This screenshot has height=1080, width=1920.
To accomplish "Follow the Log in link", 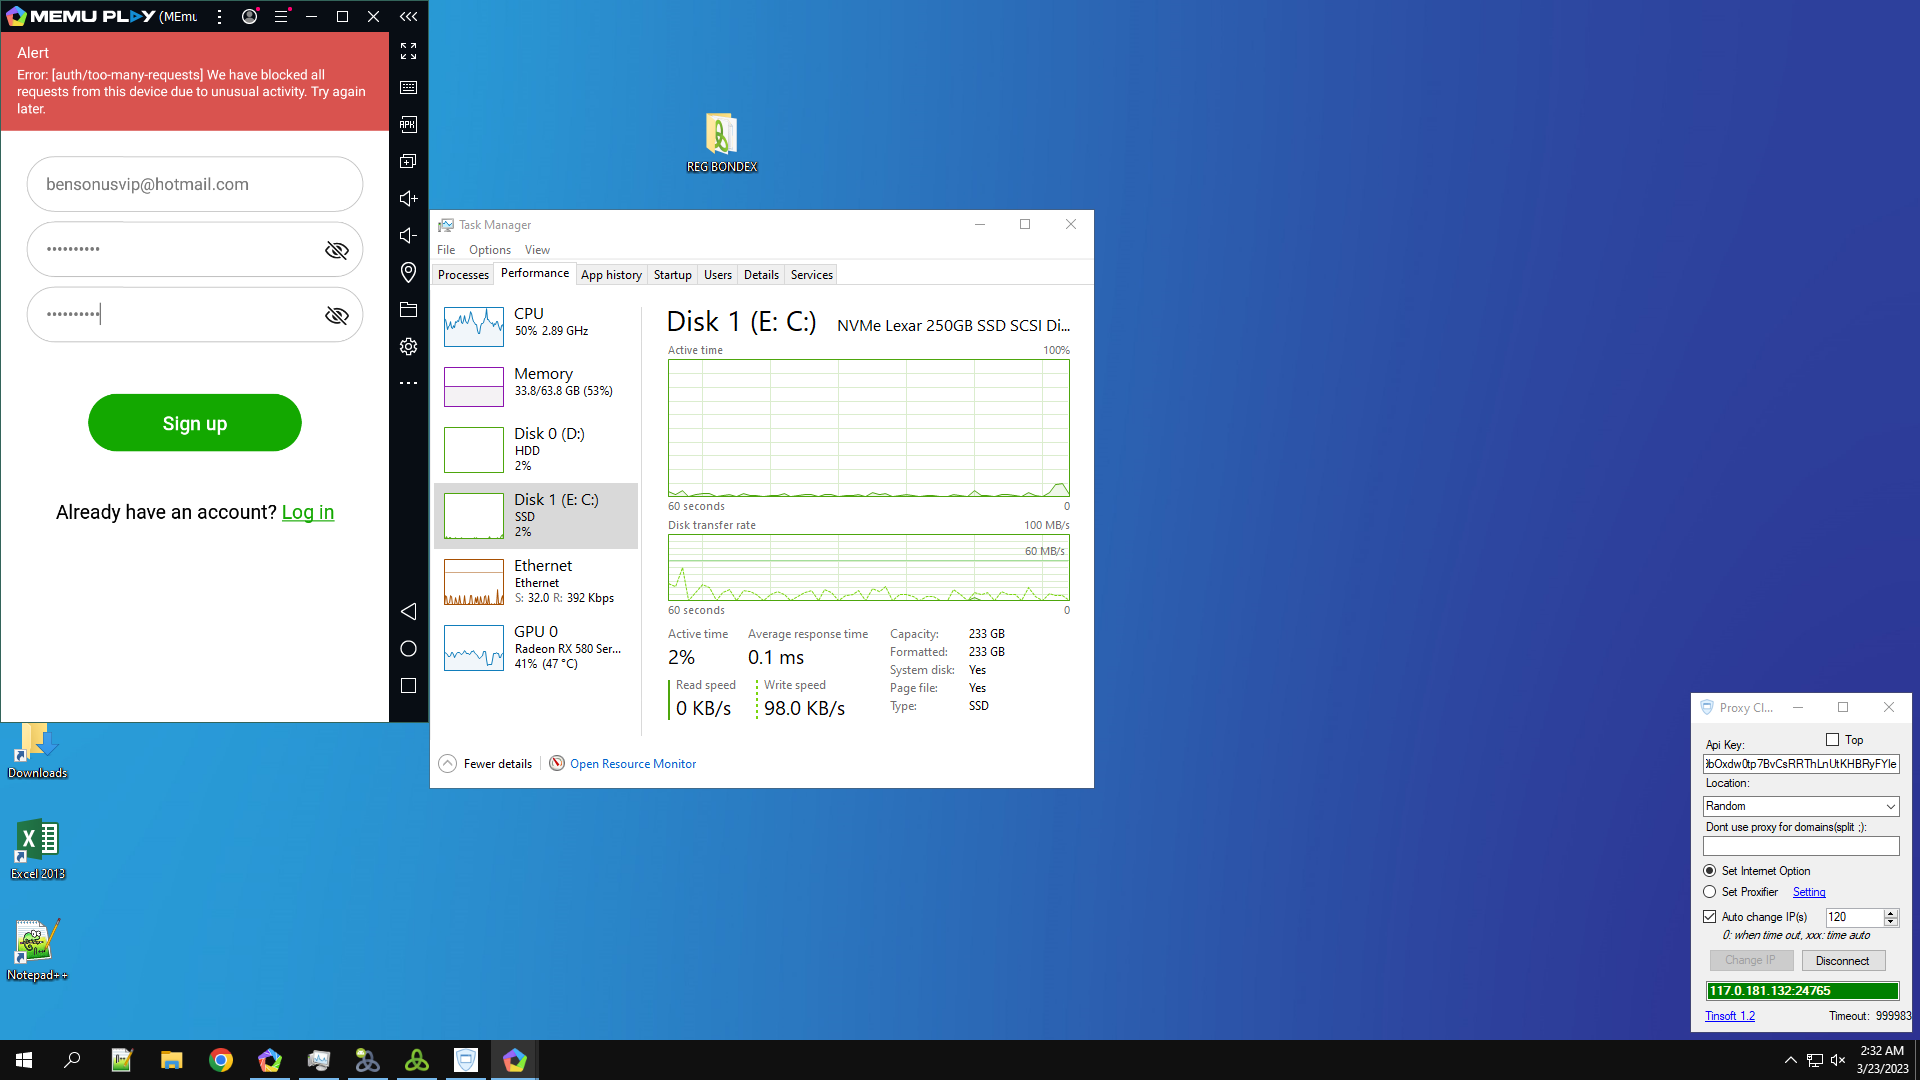I will 308,513.
